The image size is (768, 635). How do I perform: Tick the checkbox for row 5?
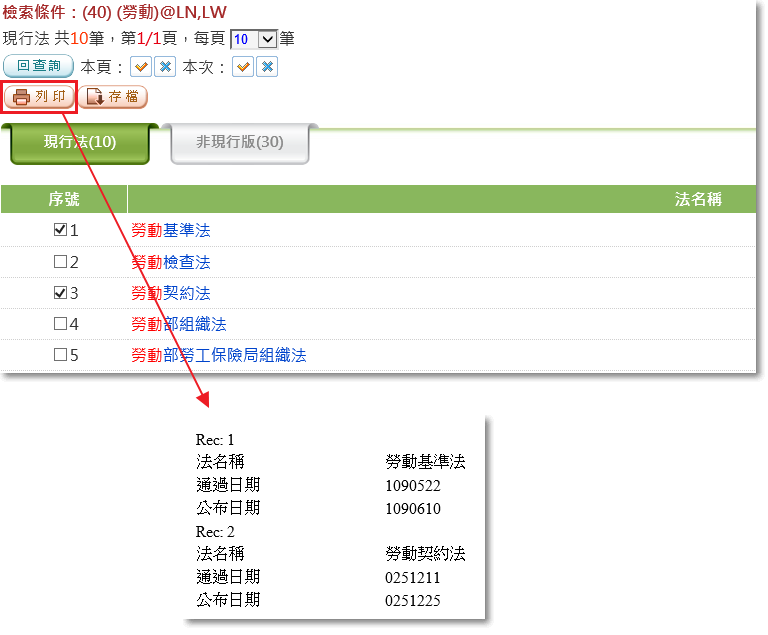pyautogui.click(x=60, y=355)
